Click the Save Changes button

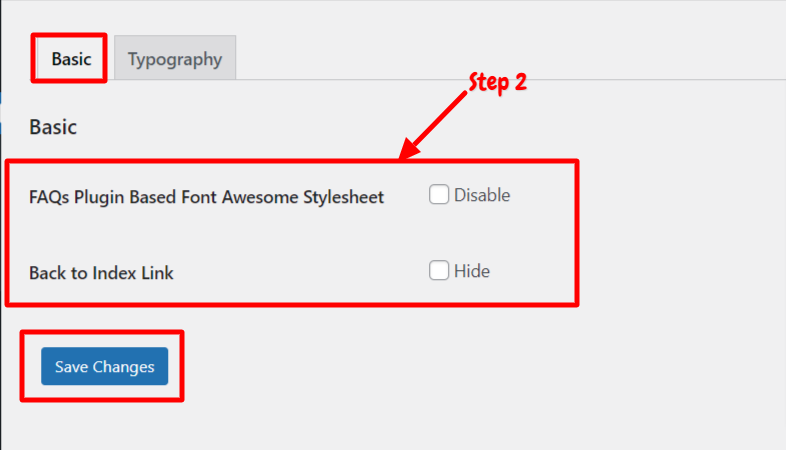tap(104, 366)
